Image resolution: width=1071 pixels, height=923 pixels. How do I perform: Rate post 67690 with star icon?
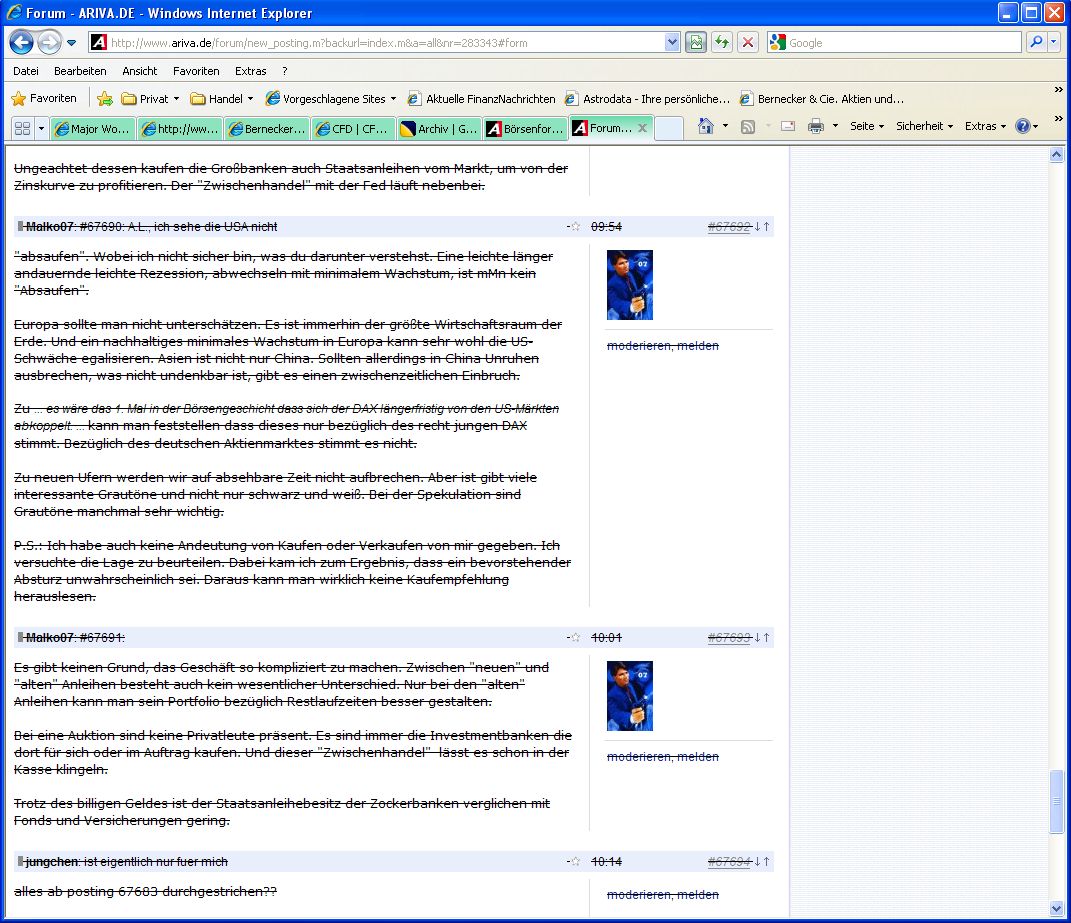point(575,227)
